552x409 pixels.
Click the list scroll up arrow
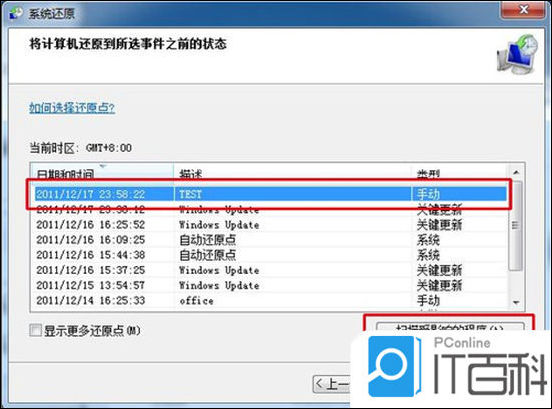tap(516, 172)
